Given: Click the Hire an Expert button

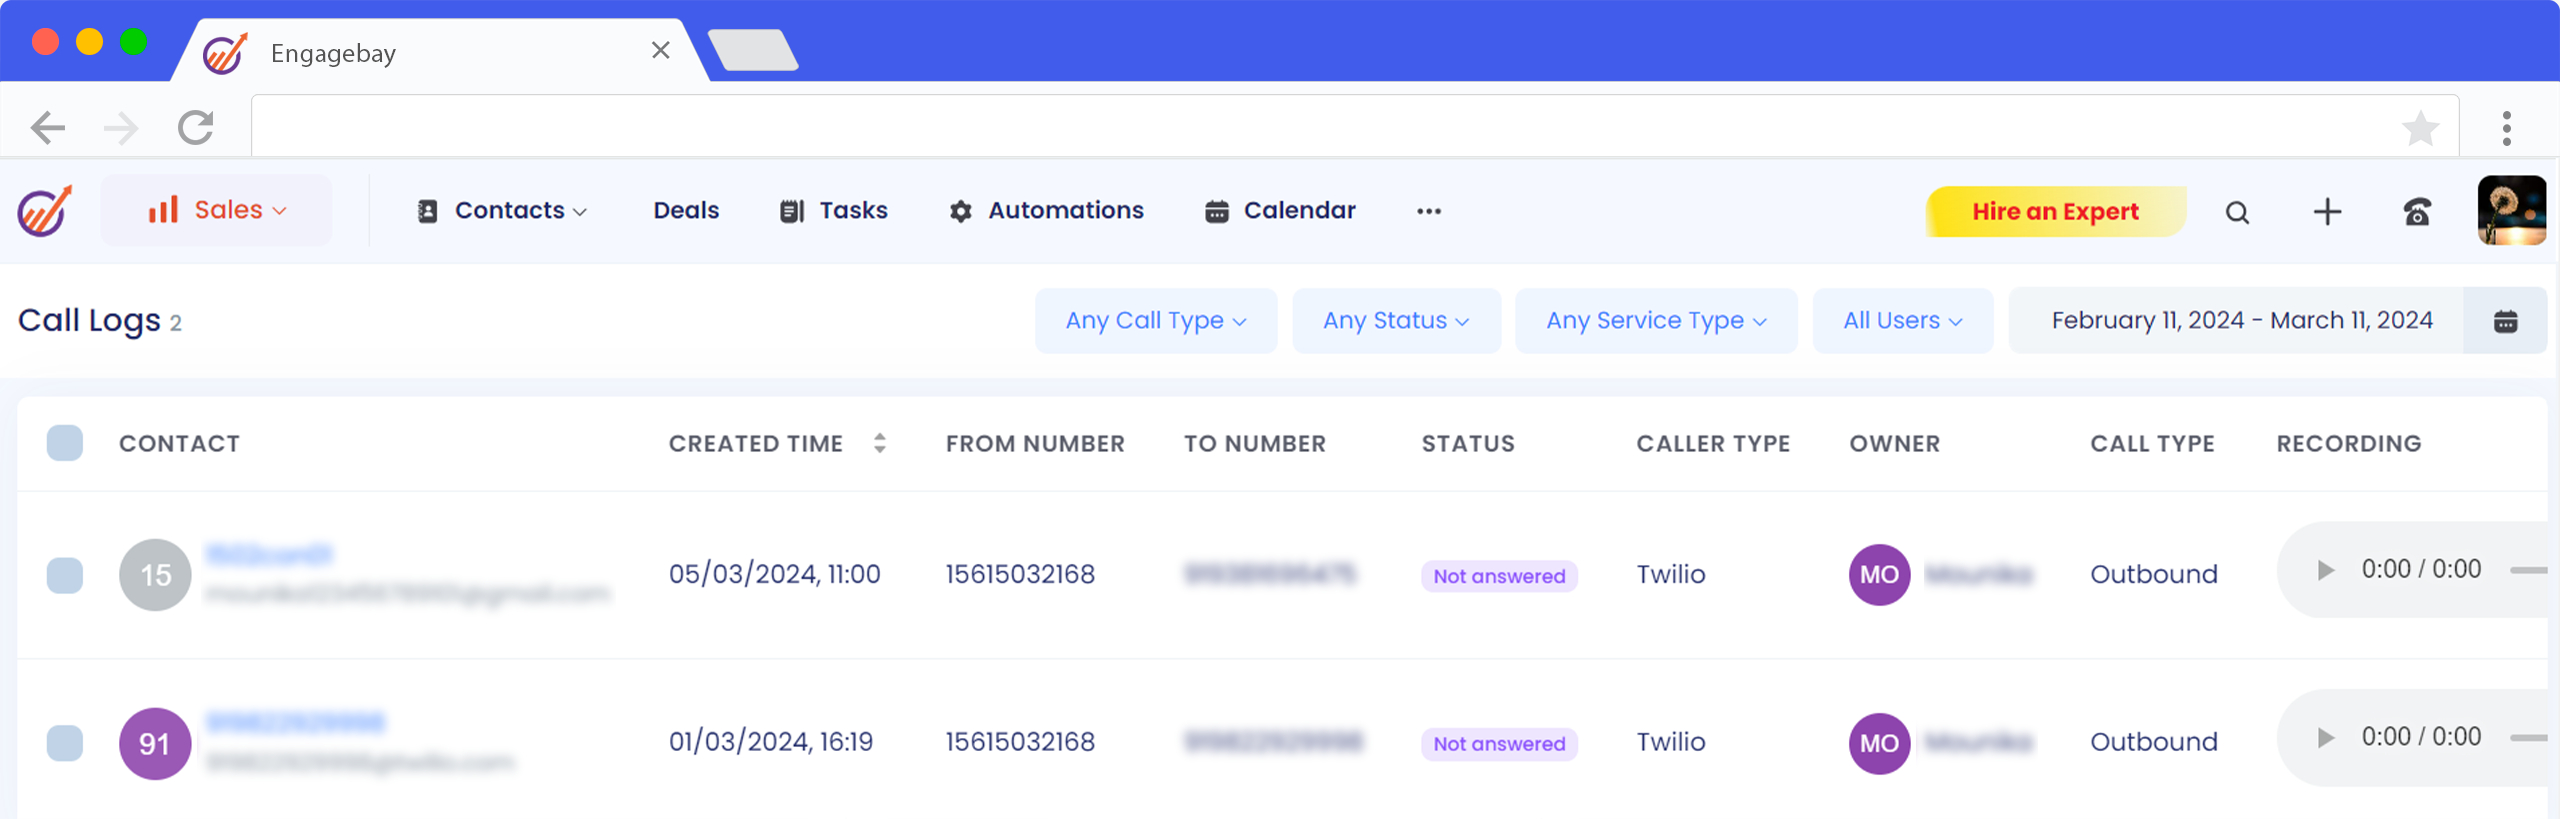Looking at the screenshot, I should [2055, 212].
